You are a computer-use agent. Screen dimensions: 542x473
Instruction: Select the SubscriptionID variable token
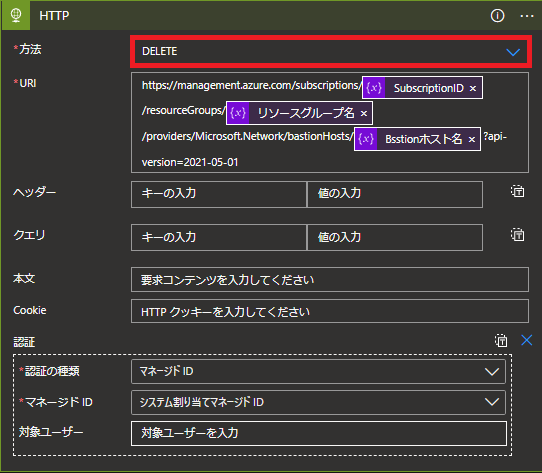[x=422, y=88]
